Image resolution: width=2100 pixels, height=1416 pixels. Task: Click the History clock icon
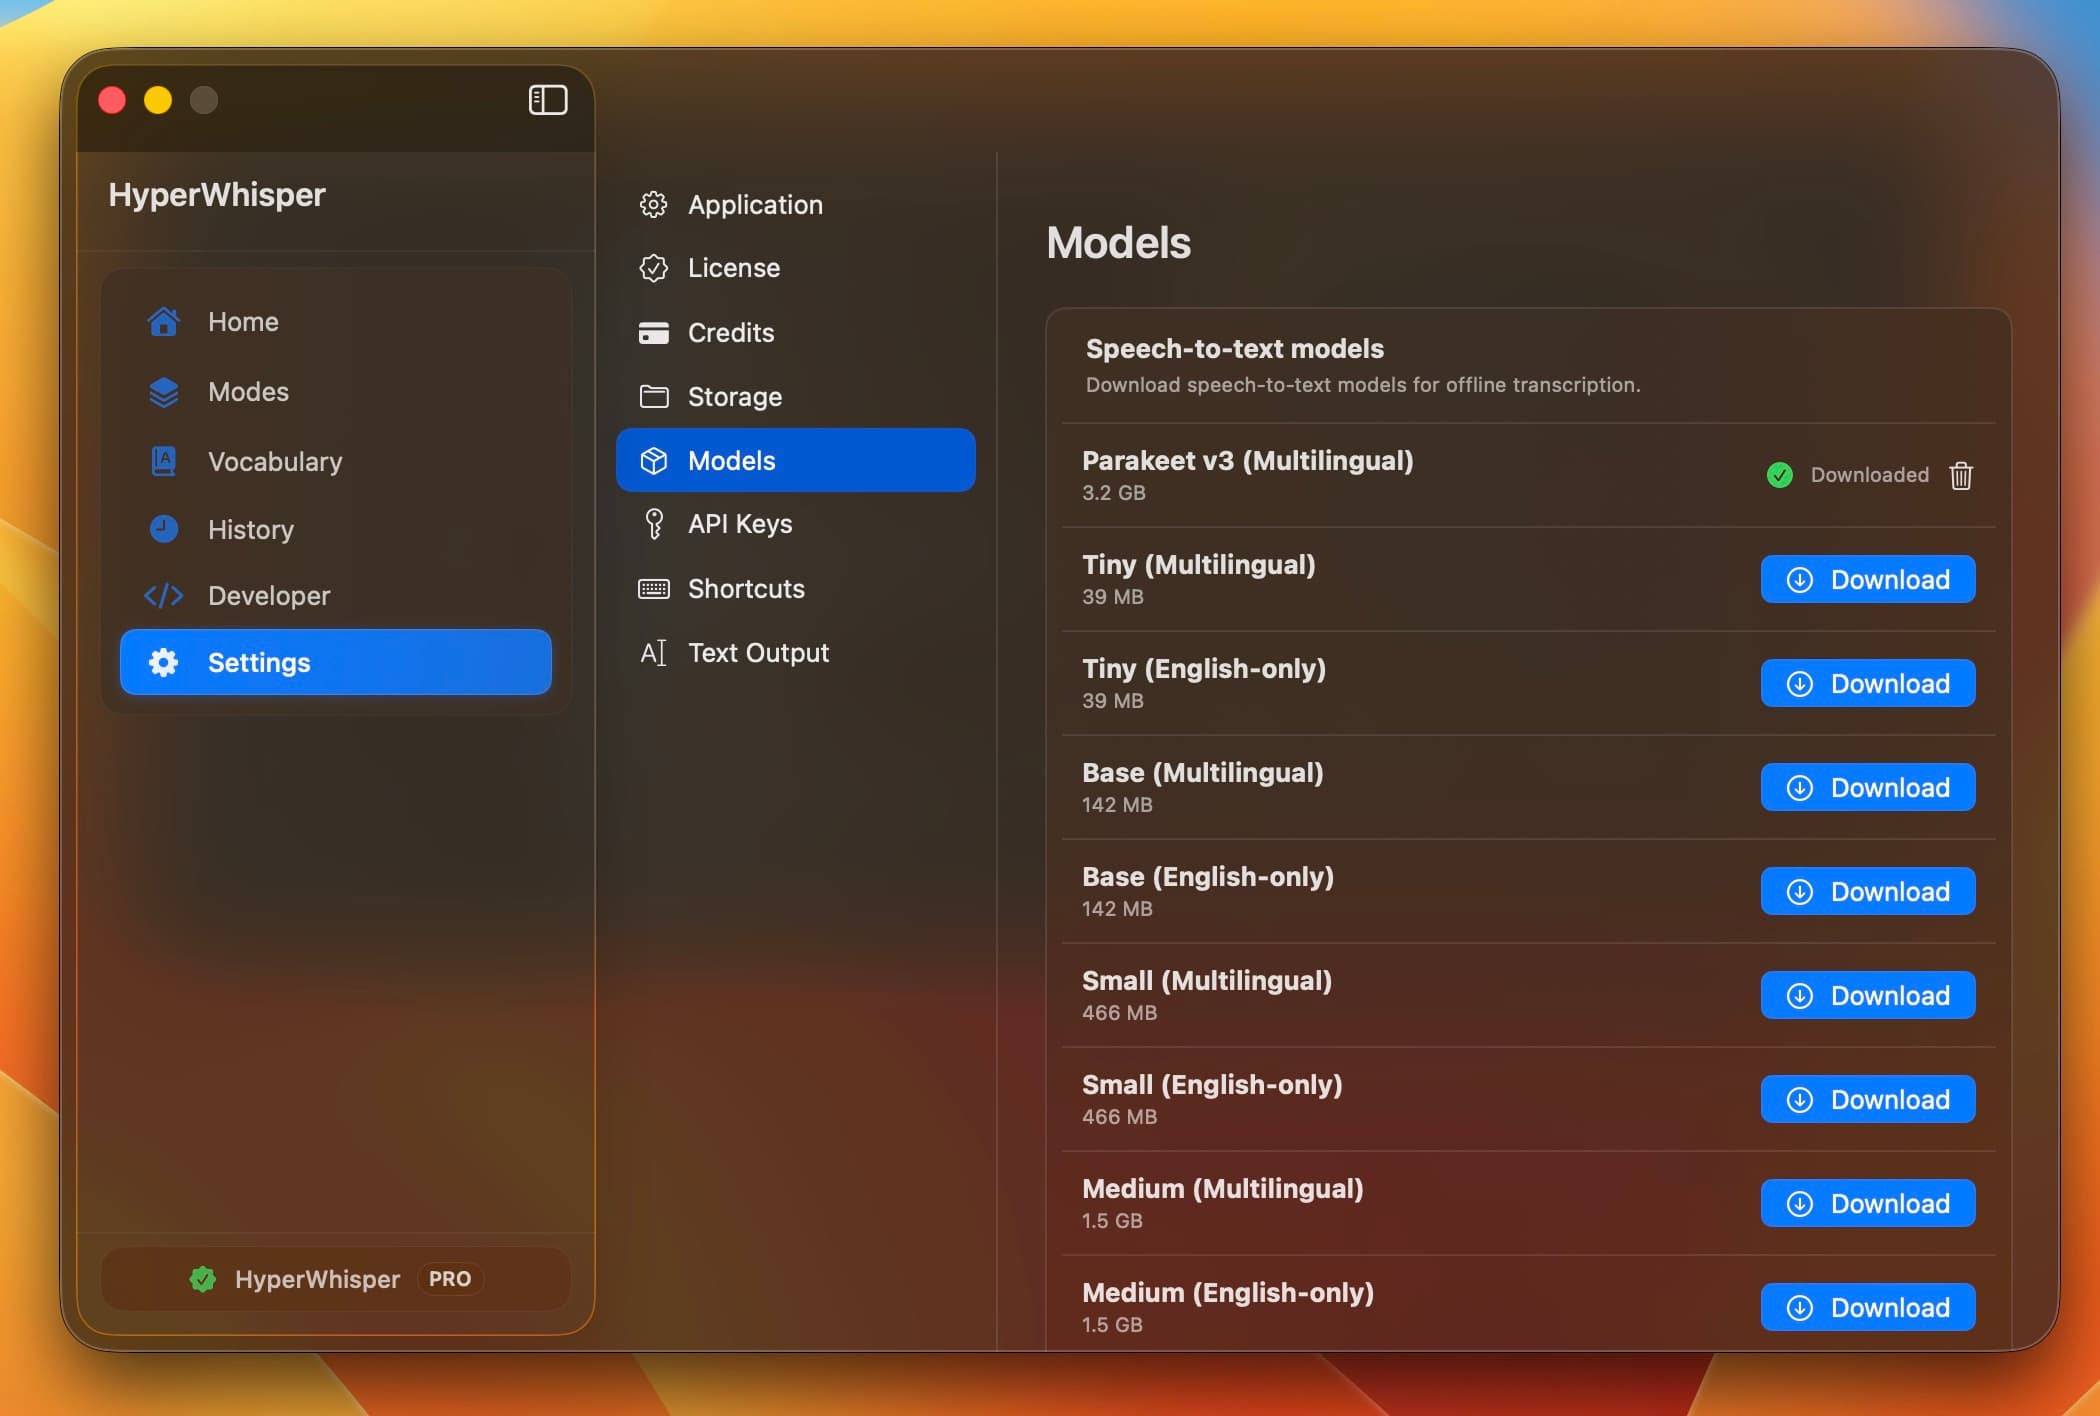[x=164, y=529]
